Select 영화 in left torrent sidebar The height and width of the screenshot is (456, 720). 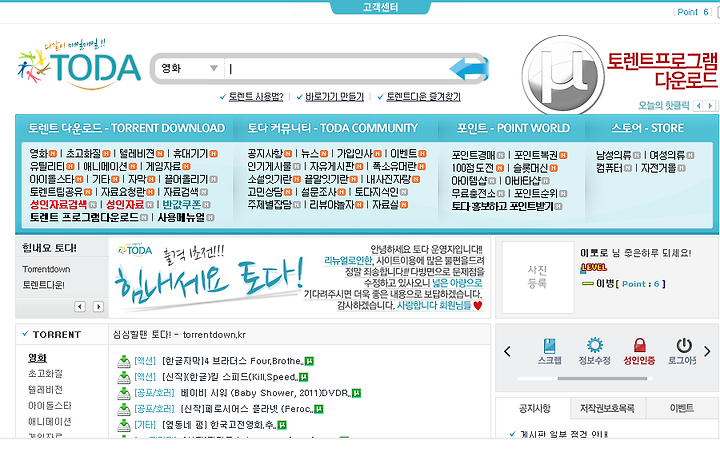coord(37,358)
